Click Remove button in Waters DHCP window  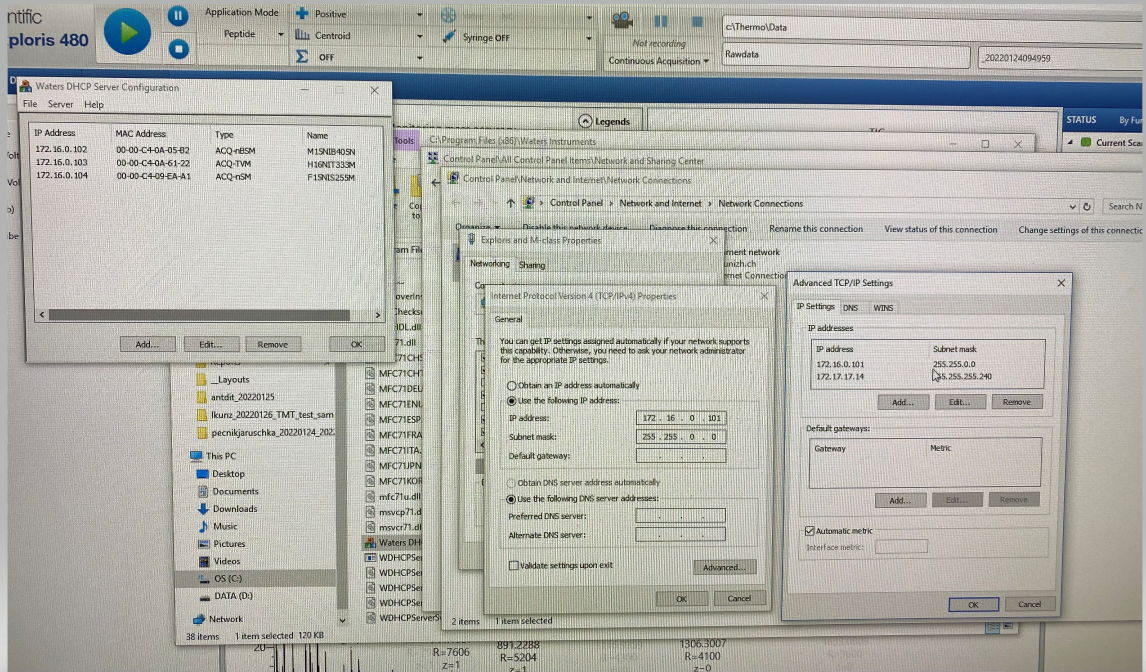coord(273,344)
